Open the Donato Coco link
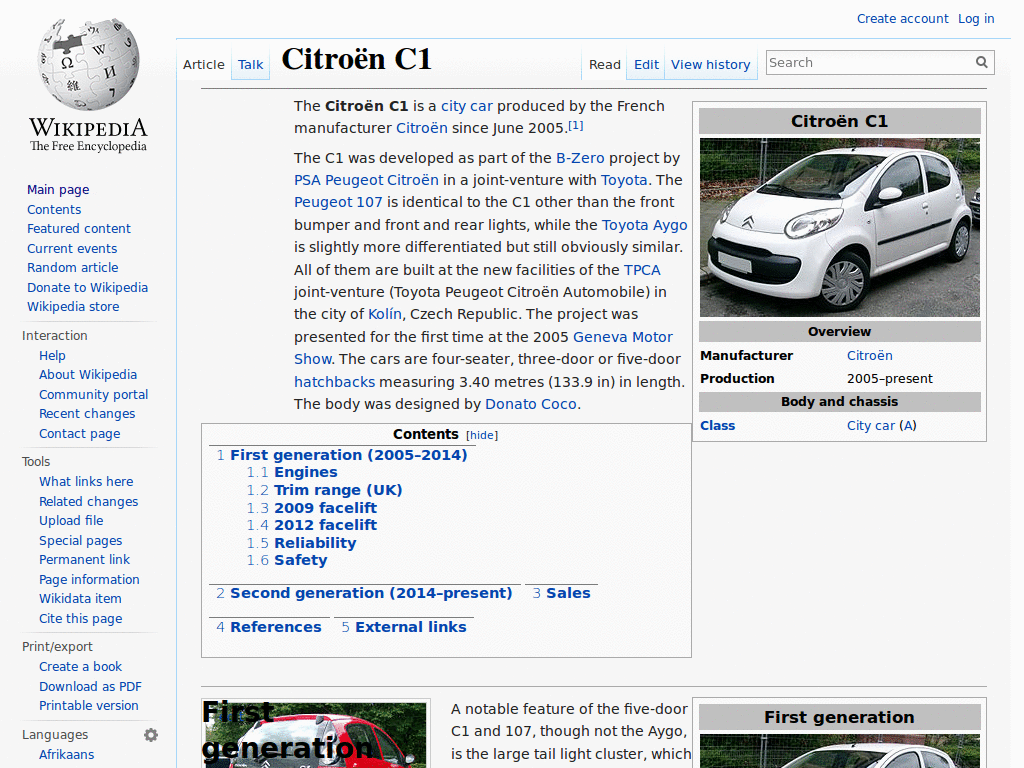The height and width of the screenshot is (768, 1024). 531,404
